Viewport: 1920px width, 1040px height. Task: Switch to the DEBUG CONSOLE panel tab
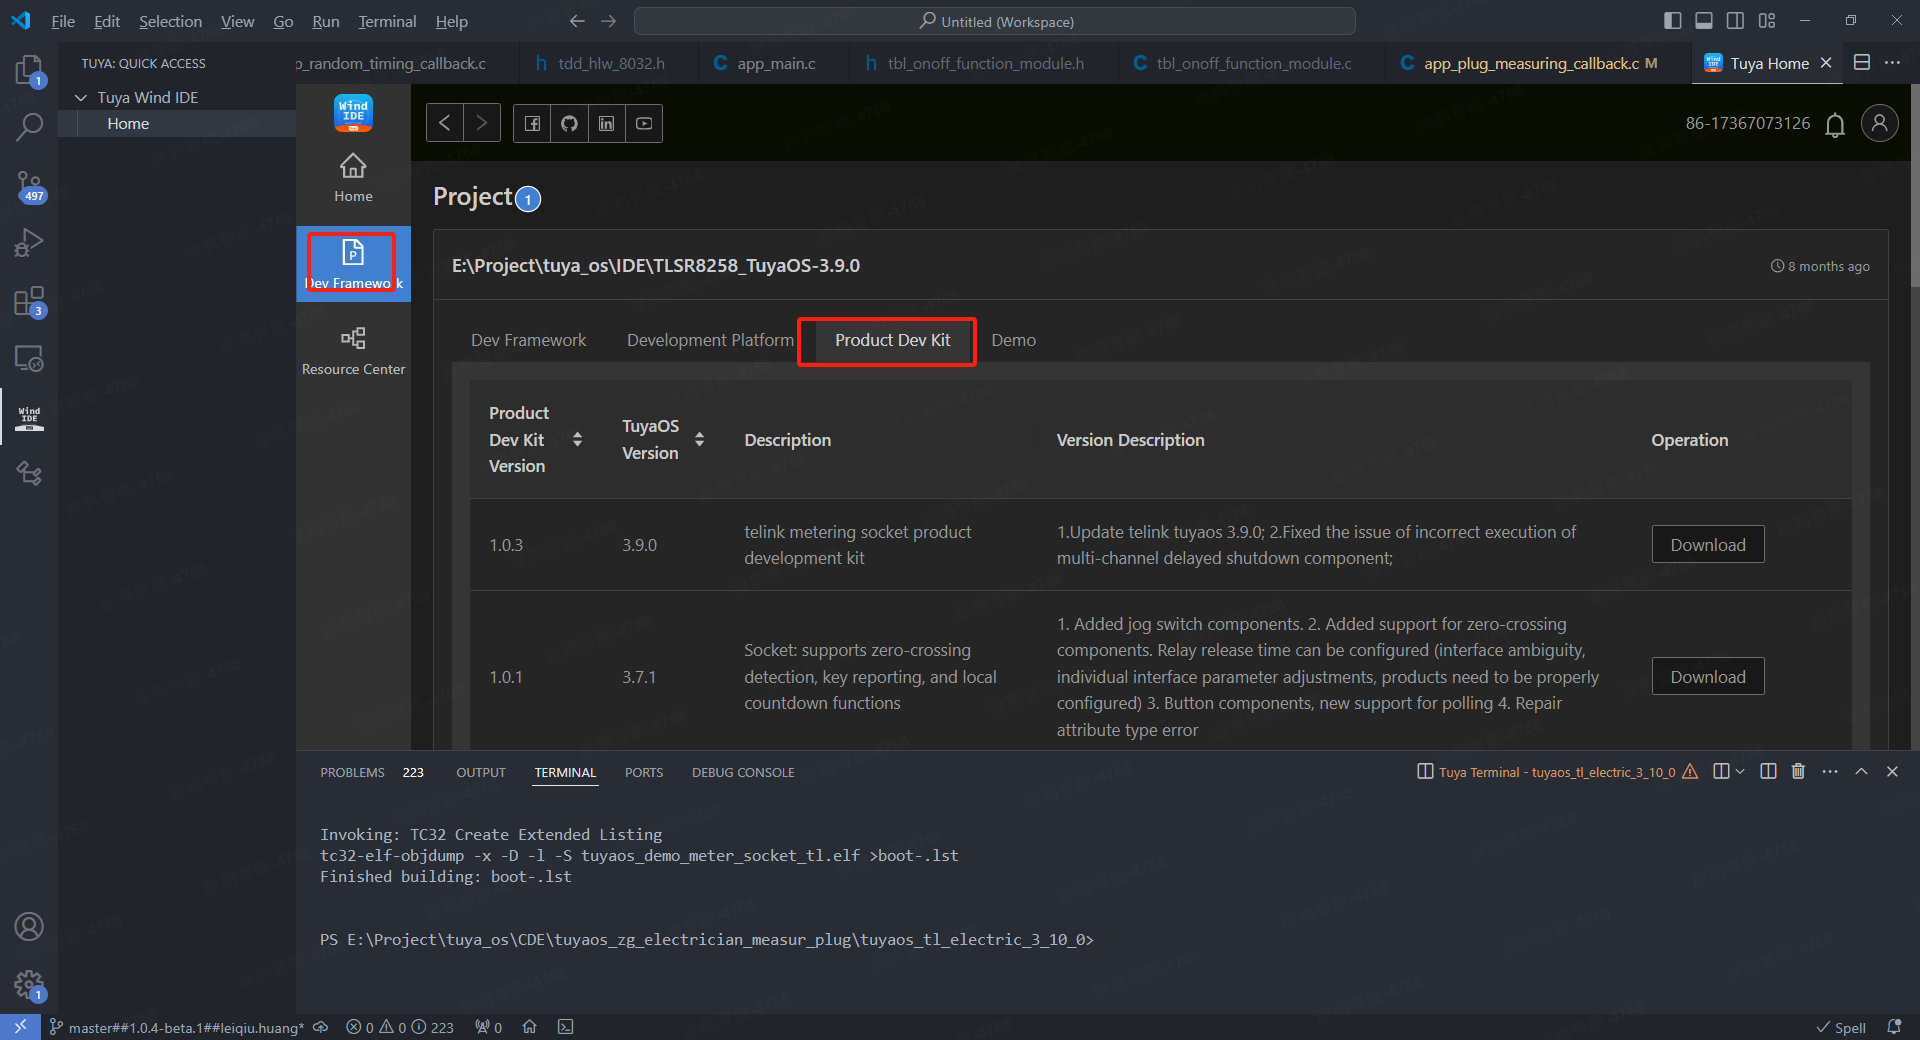tap(743, 772)
